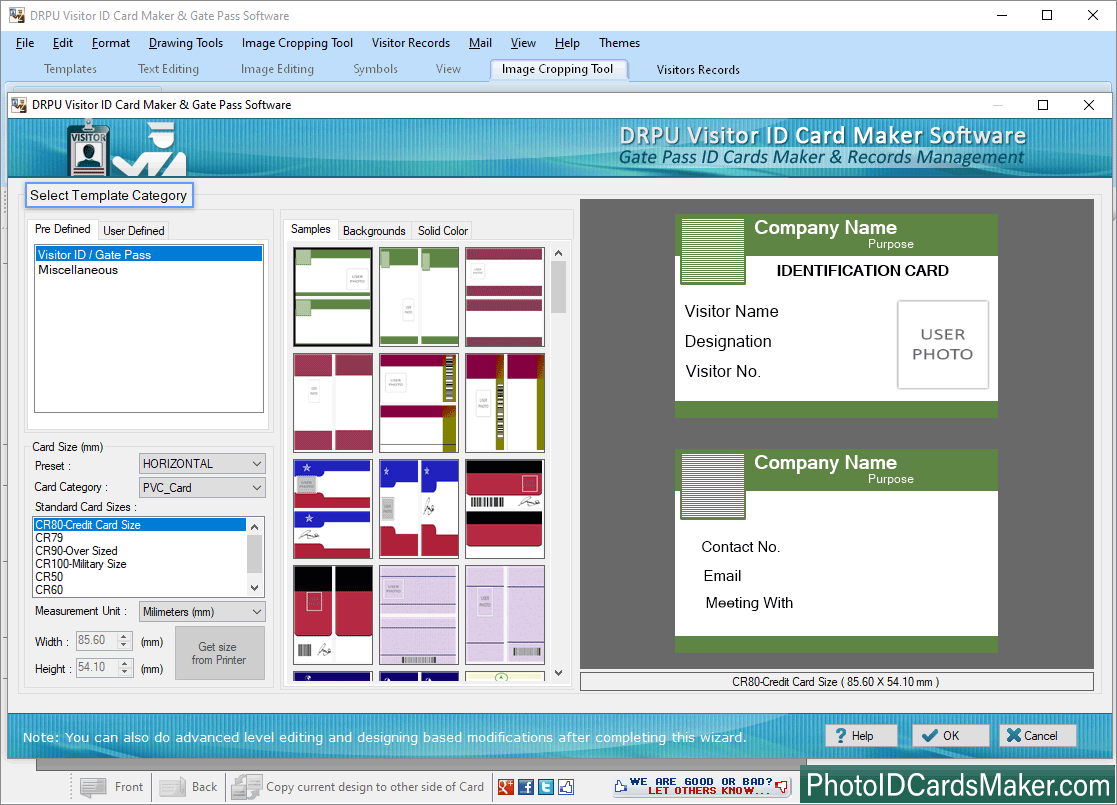1117x805 pixels.
Task: Select CR100-Military Size in card sizes list
Action: [x=81, y=564]
